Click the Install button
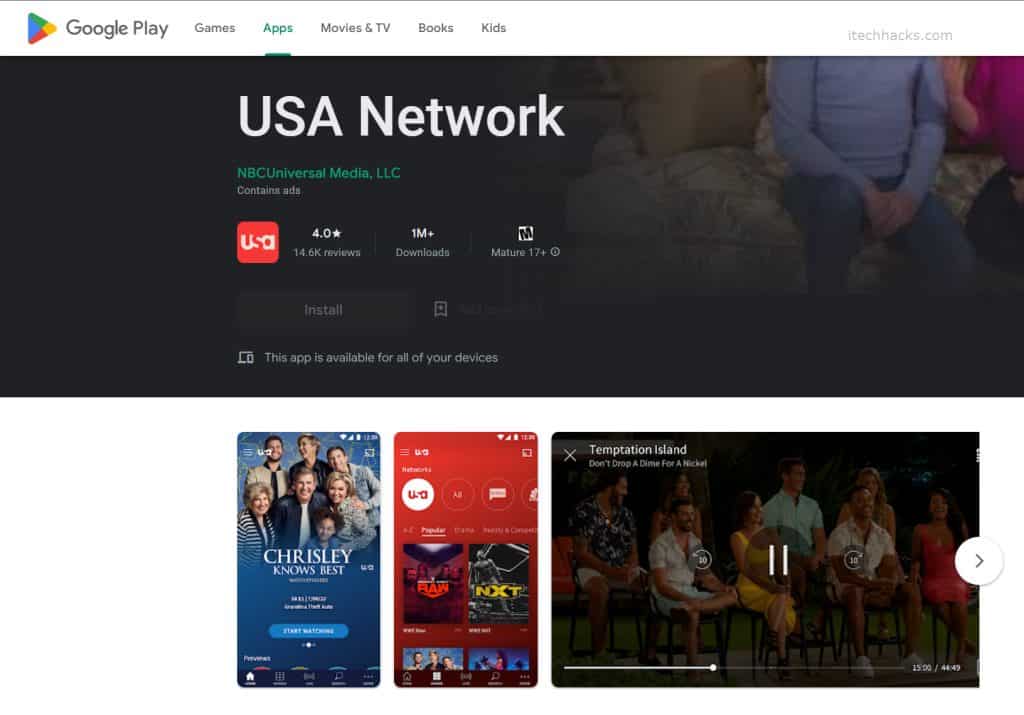The image size is (1024, 715). click(x=323, y=310)
